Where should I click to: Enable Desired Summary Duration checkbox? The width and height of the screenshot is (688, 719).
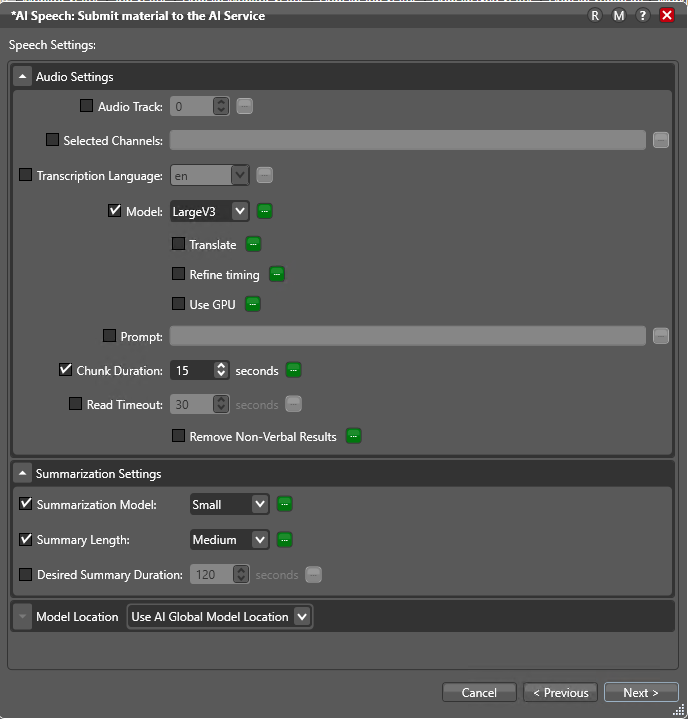coord(25,574)
